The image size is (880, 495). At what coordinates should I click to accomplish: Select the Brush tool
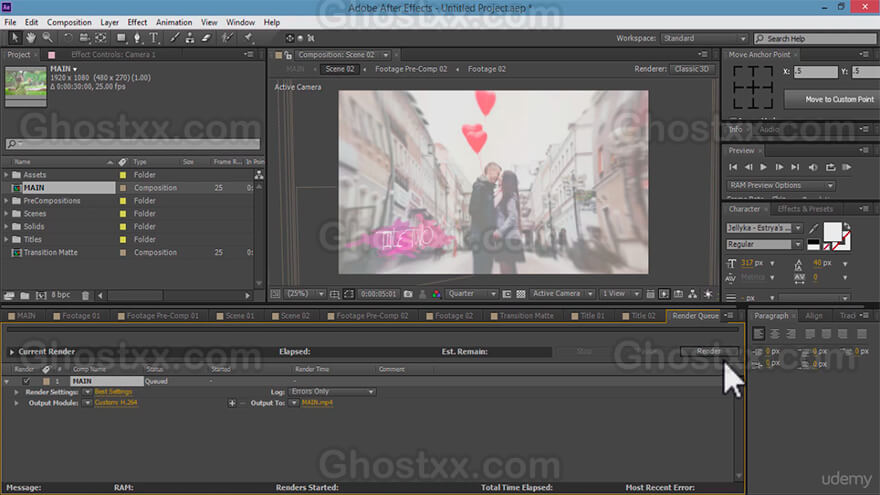click(175, 38)
